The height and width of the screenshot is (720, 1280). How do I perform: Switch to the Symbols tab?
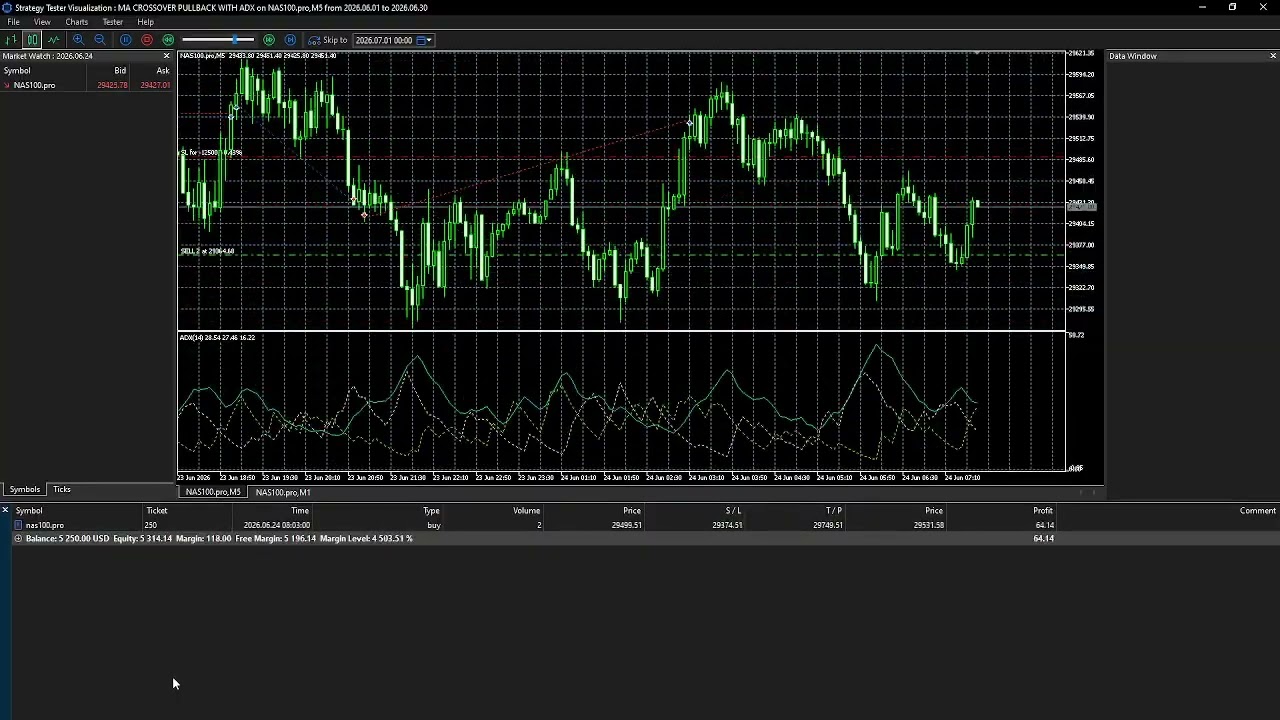pos(25,490)
